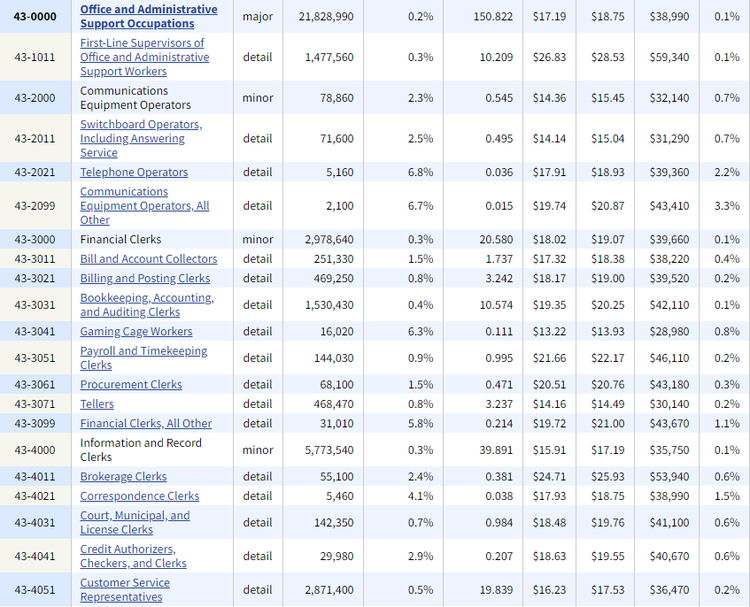This screenshot has width=750, height=607.
Task: Open Bookkeeping, Accounting, and Auditing Clerks link
Action: tap(147, 305)
